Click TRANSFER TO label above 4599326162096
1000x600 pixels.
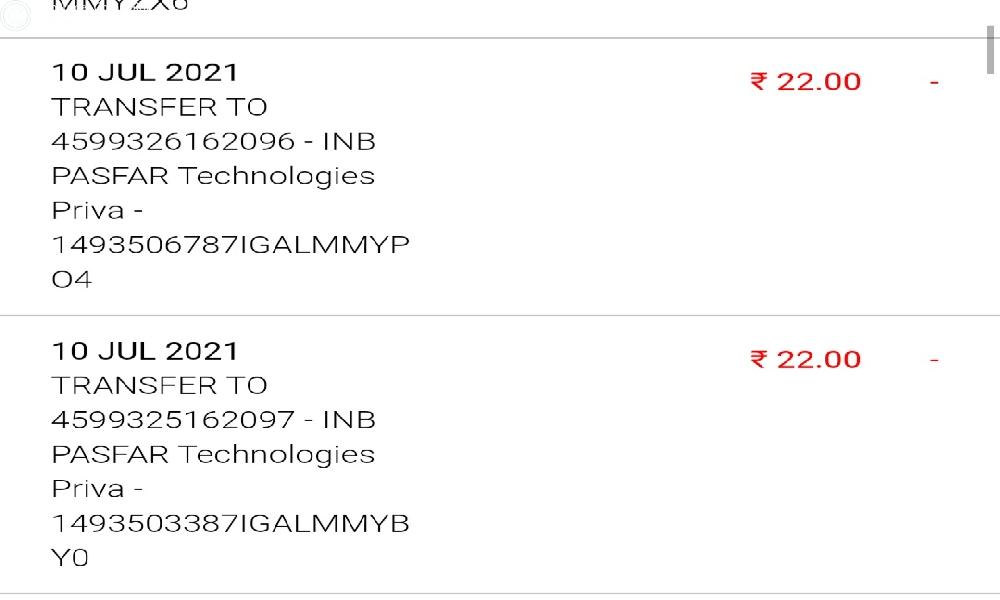[x=159, y=107]
